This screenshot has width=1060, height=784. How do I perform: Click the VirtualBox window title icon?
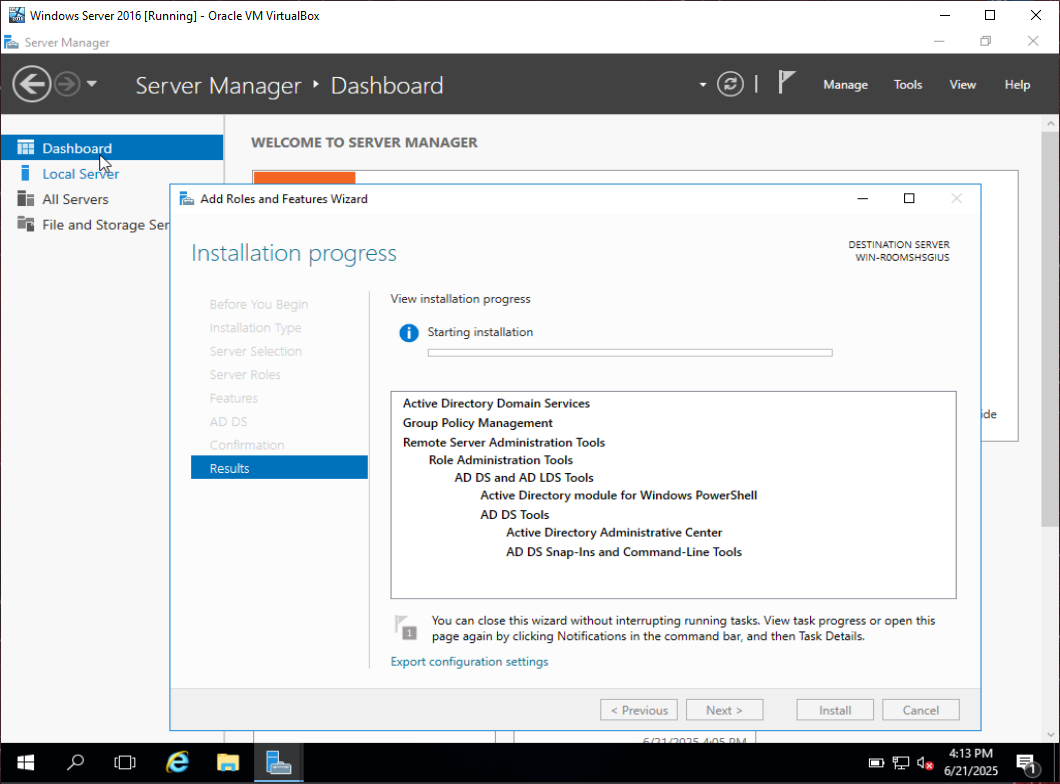17,15
